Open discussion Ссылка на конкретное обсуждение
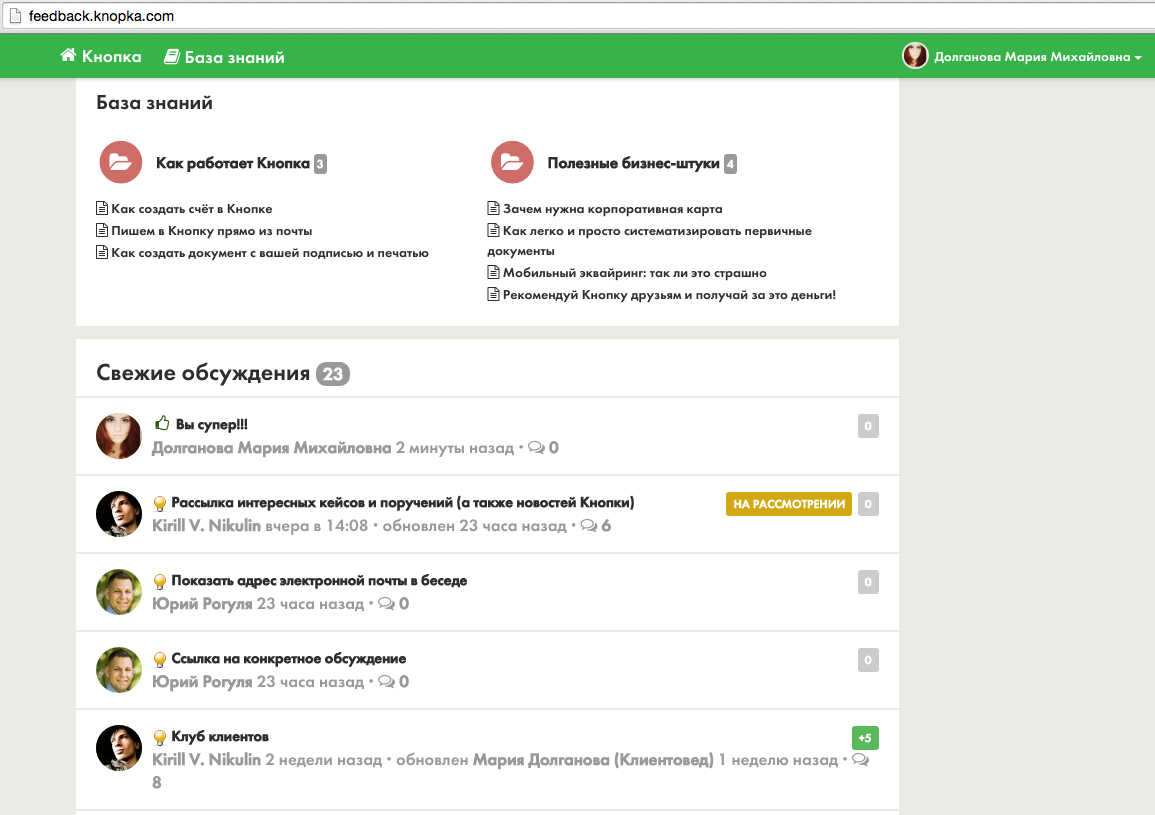 [x=288, y=659]
